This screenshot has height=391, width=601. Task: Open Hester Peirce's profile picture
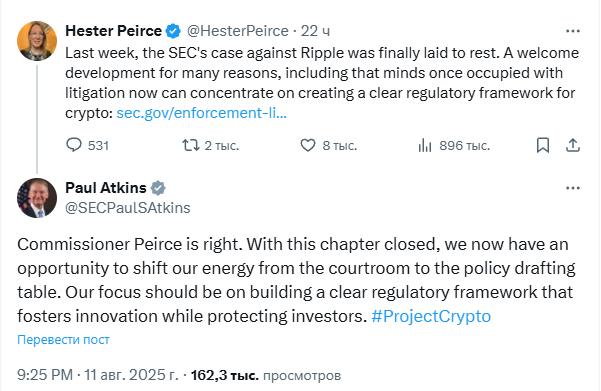coord(37,41)
